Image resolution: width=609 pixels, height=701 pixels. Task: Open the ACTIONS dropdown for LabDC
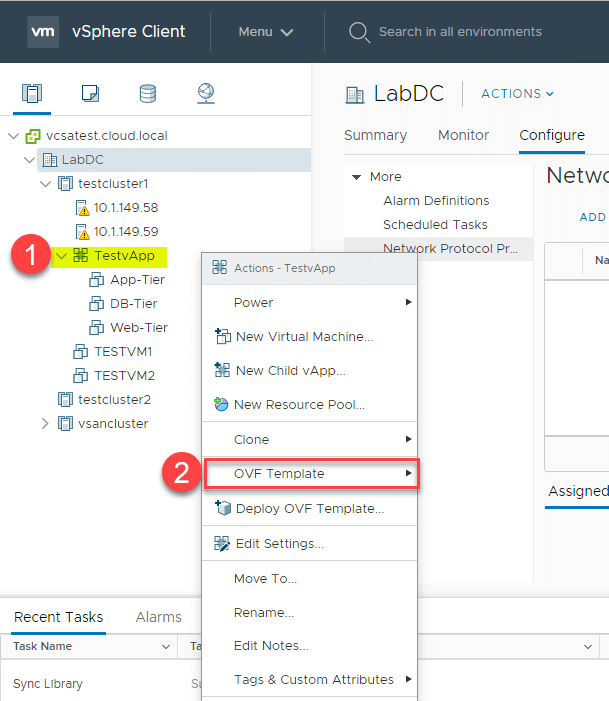point(518,93)
